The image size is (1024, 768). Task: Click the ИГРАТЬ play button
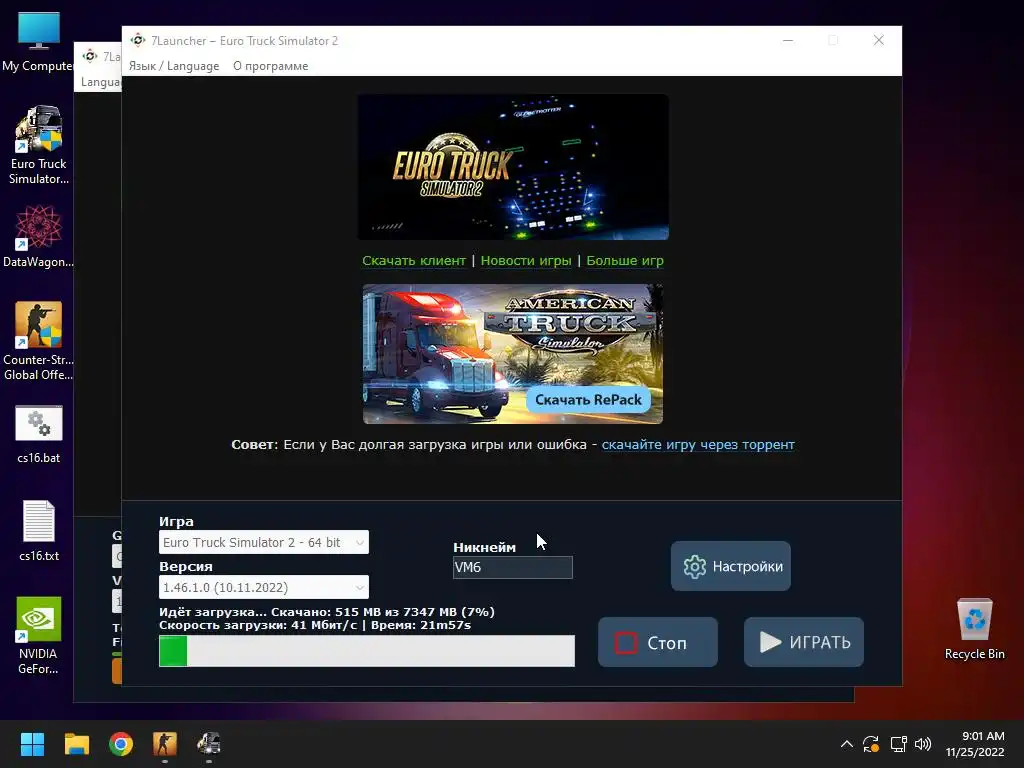pos(804,643)
